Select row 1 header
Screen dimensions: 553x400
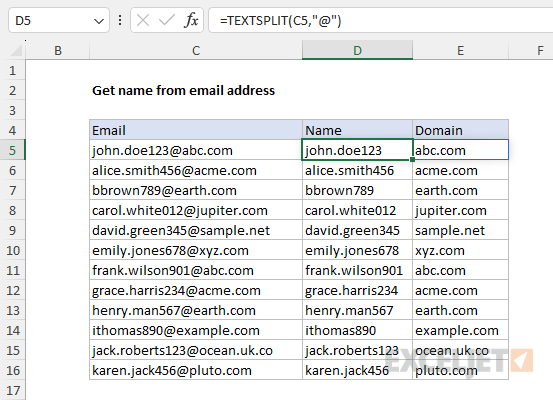[13, 71]
